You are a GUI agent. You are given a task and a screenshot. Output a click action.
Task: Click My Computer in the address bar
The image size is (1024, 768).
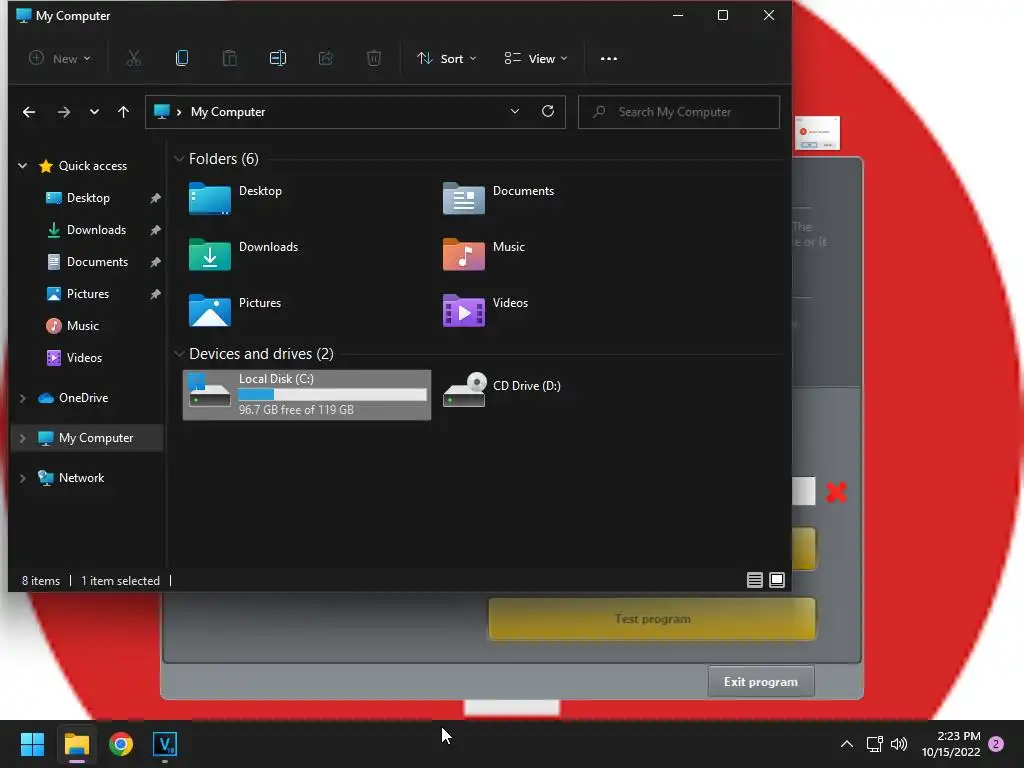click(228, 112)
